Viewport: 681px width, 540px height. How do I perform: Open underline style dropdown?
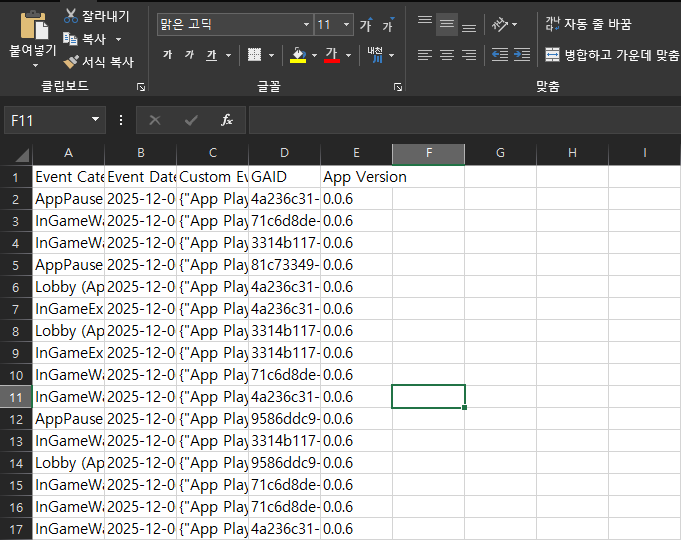228,55
